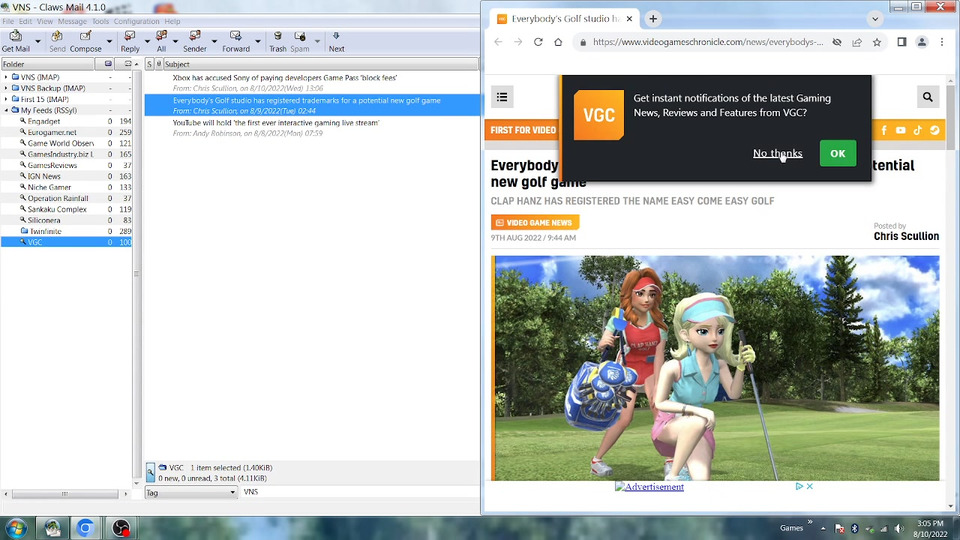The width and height of the screenshot is (960, 540).
Task: Open VGC TikTok icon
Action: [917, 130]
